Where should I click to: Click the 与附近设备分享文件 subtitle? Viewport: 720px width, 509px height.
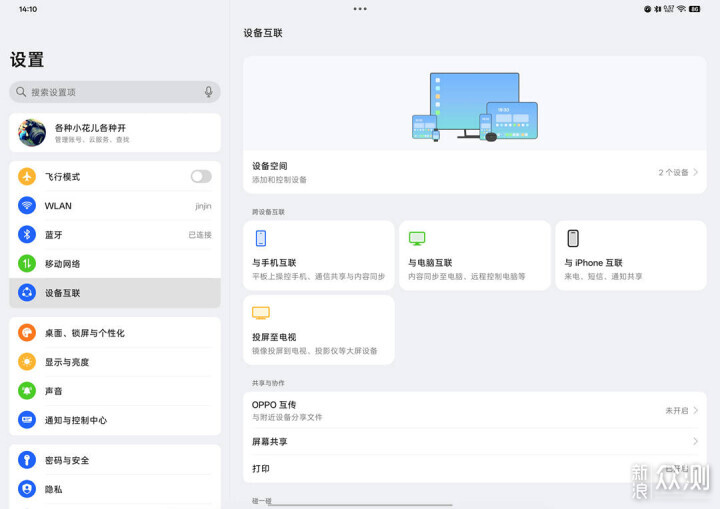point(287,417)
